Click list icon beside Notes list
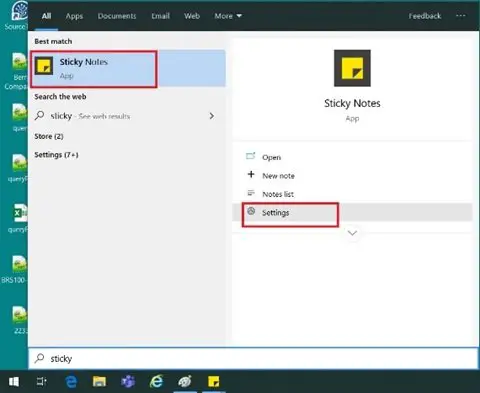This screenshot has height=393, width=480. (251, 193)
